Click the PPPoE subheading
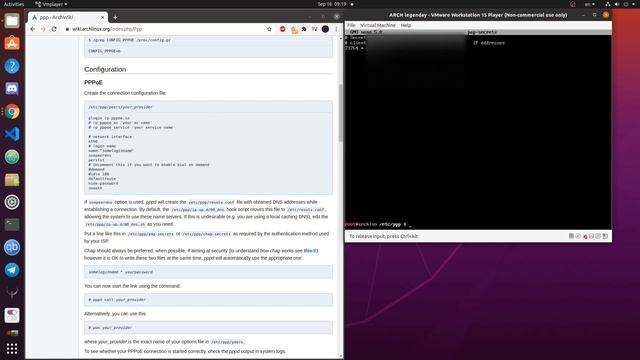The height and width of the screenshot is (360, 640). pyautogui.click(x=93, y=82)
